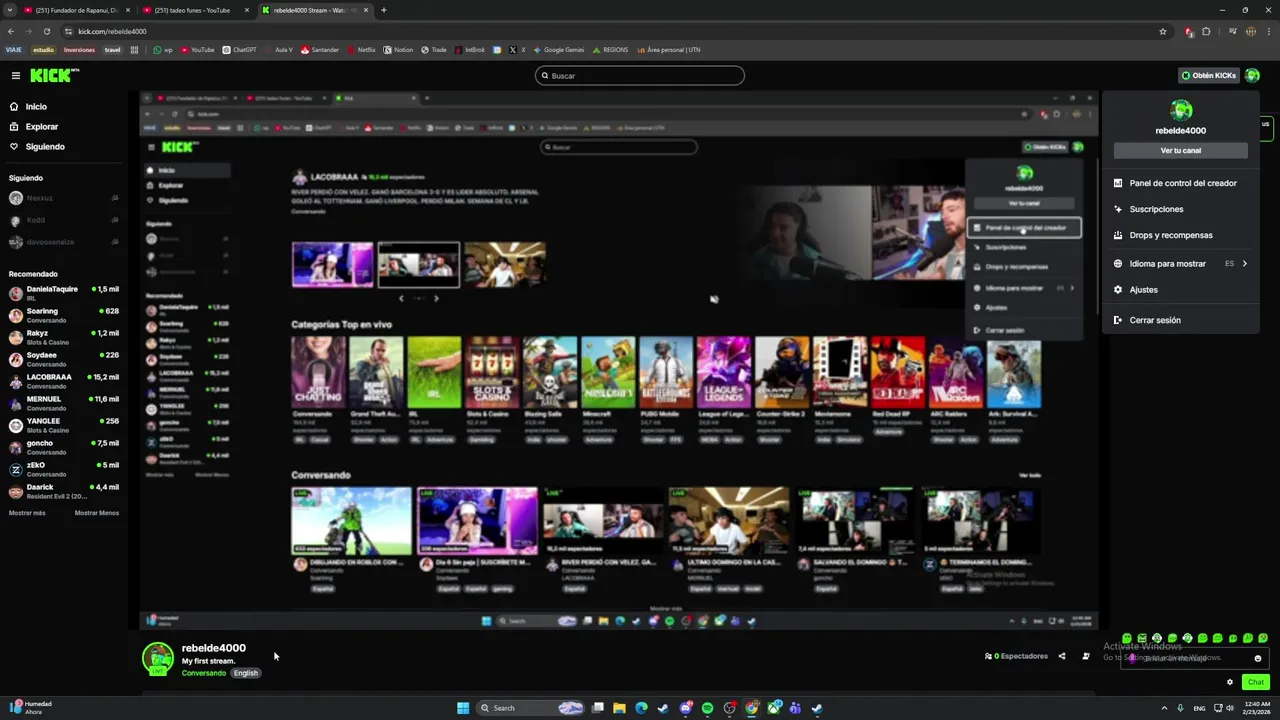Click the English language tag
The width and height of the screenshot is (1280, 720).
[246, 673]
